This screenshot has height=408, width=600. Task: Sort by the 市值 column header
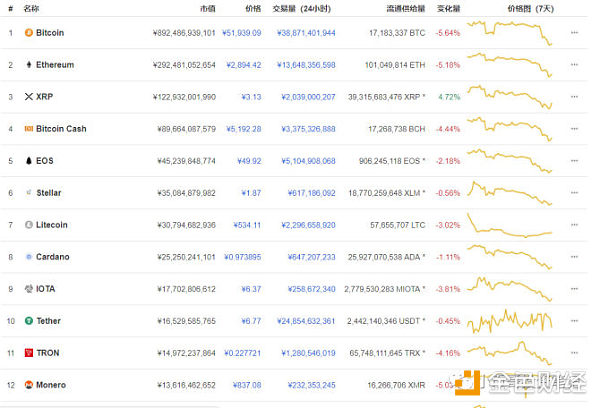[x=208, y=8]
